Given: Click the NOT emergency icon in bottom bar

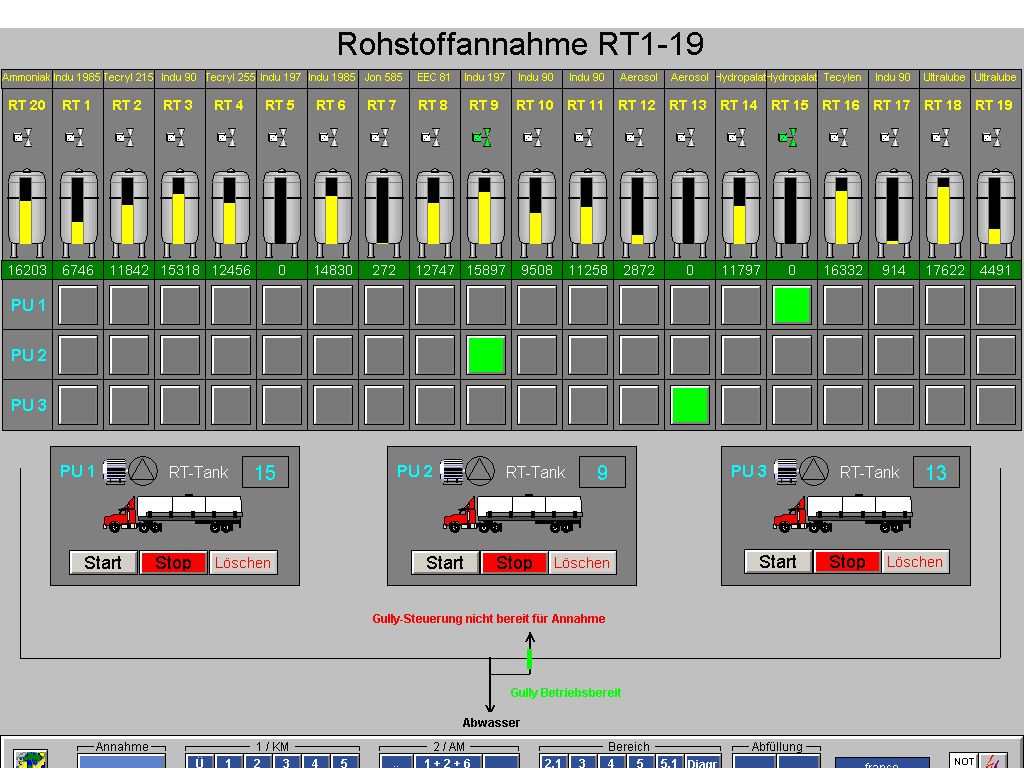Looking at the screenshot, I should click(963, 761).
